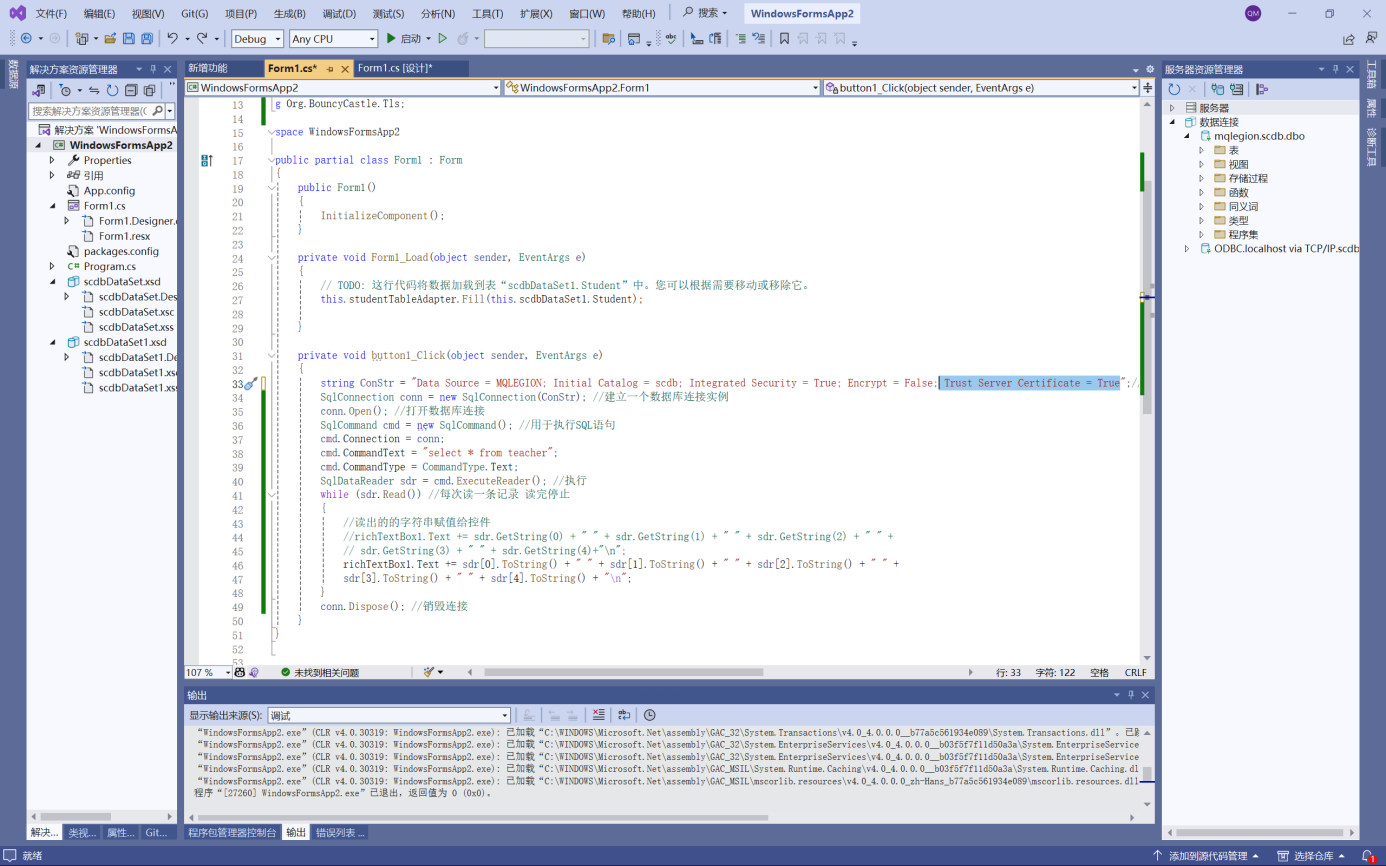Click the Solution Explorer search field
Screen dimensions: 1386x866
point(97,111)
